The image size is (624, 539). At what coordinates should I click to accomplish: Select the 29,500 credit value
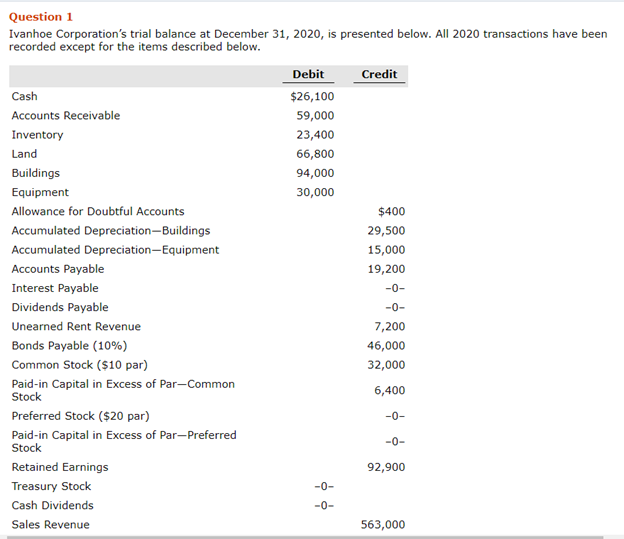coord(386,230)
